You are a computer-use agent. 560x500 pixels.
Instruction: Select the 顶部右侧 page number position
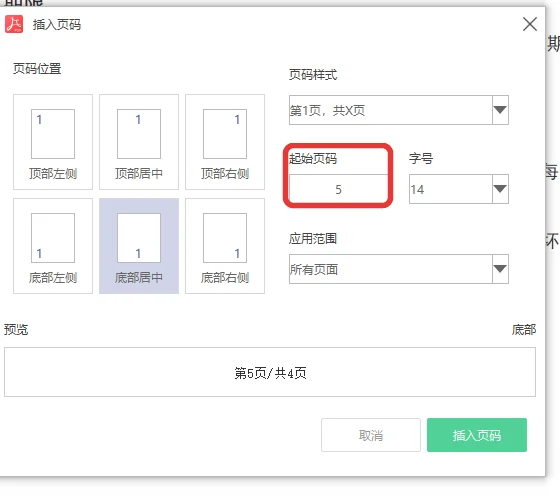[225, 142]
